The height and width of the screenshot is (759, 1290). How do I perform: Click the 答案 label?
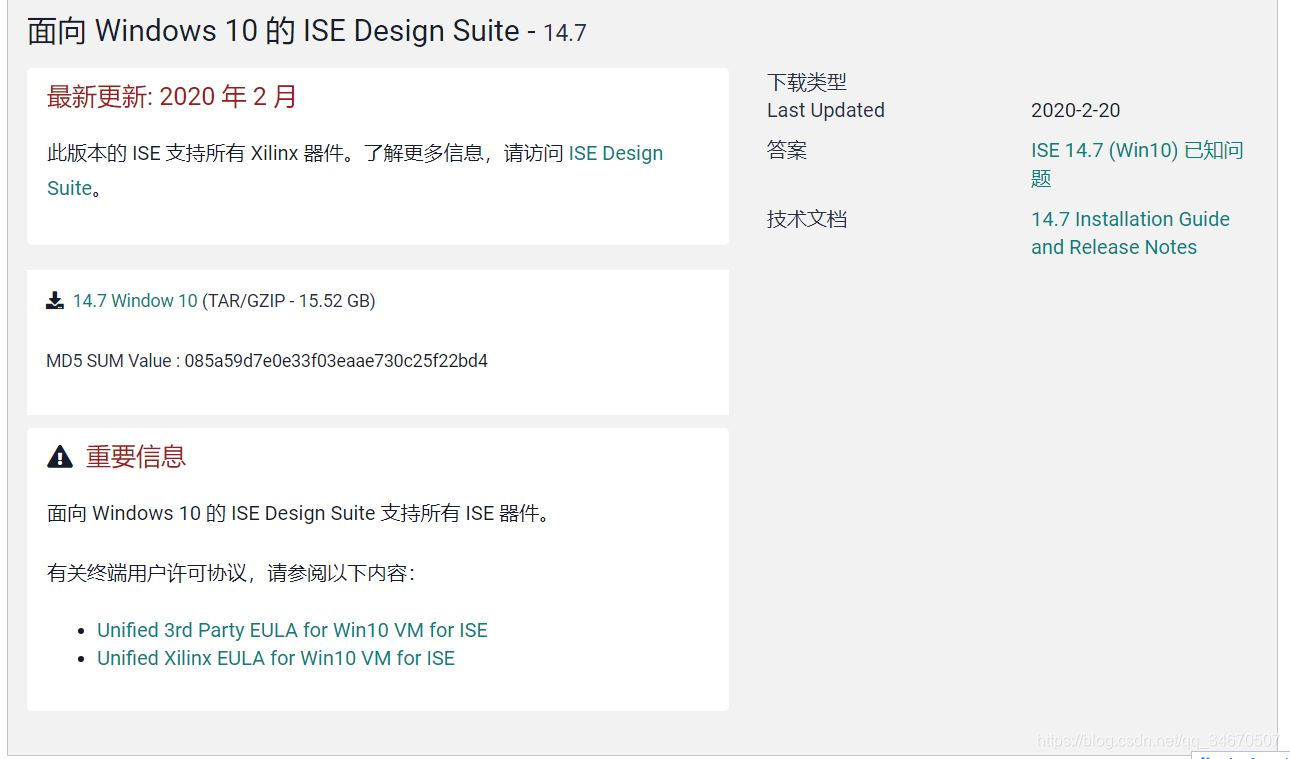point(787,151)
